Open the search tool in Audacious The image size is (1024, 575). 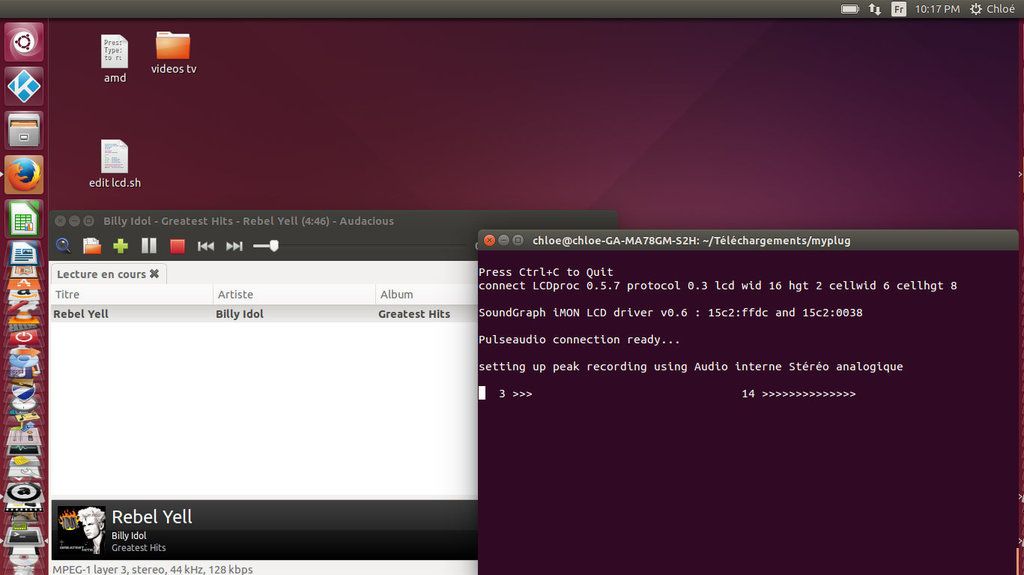(x=63, y=246)
